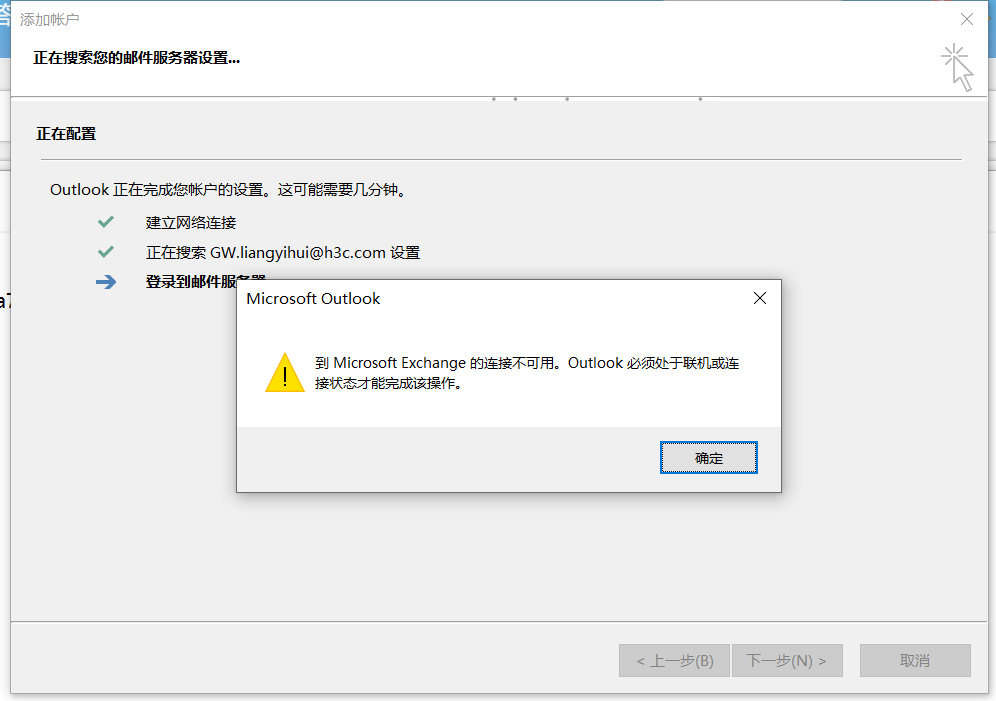
Task: Click the Outlook 正在完成您帐户的设置 description text
Action: tap(228, 190)
